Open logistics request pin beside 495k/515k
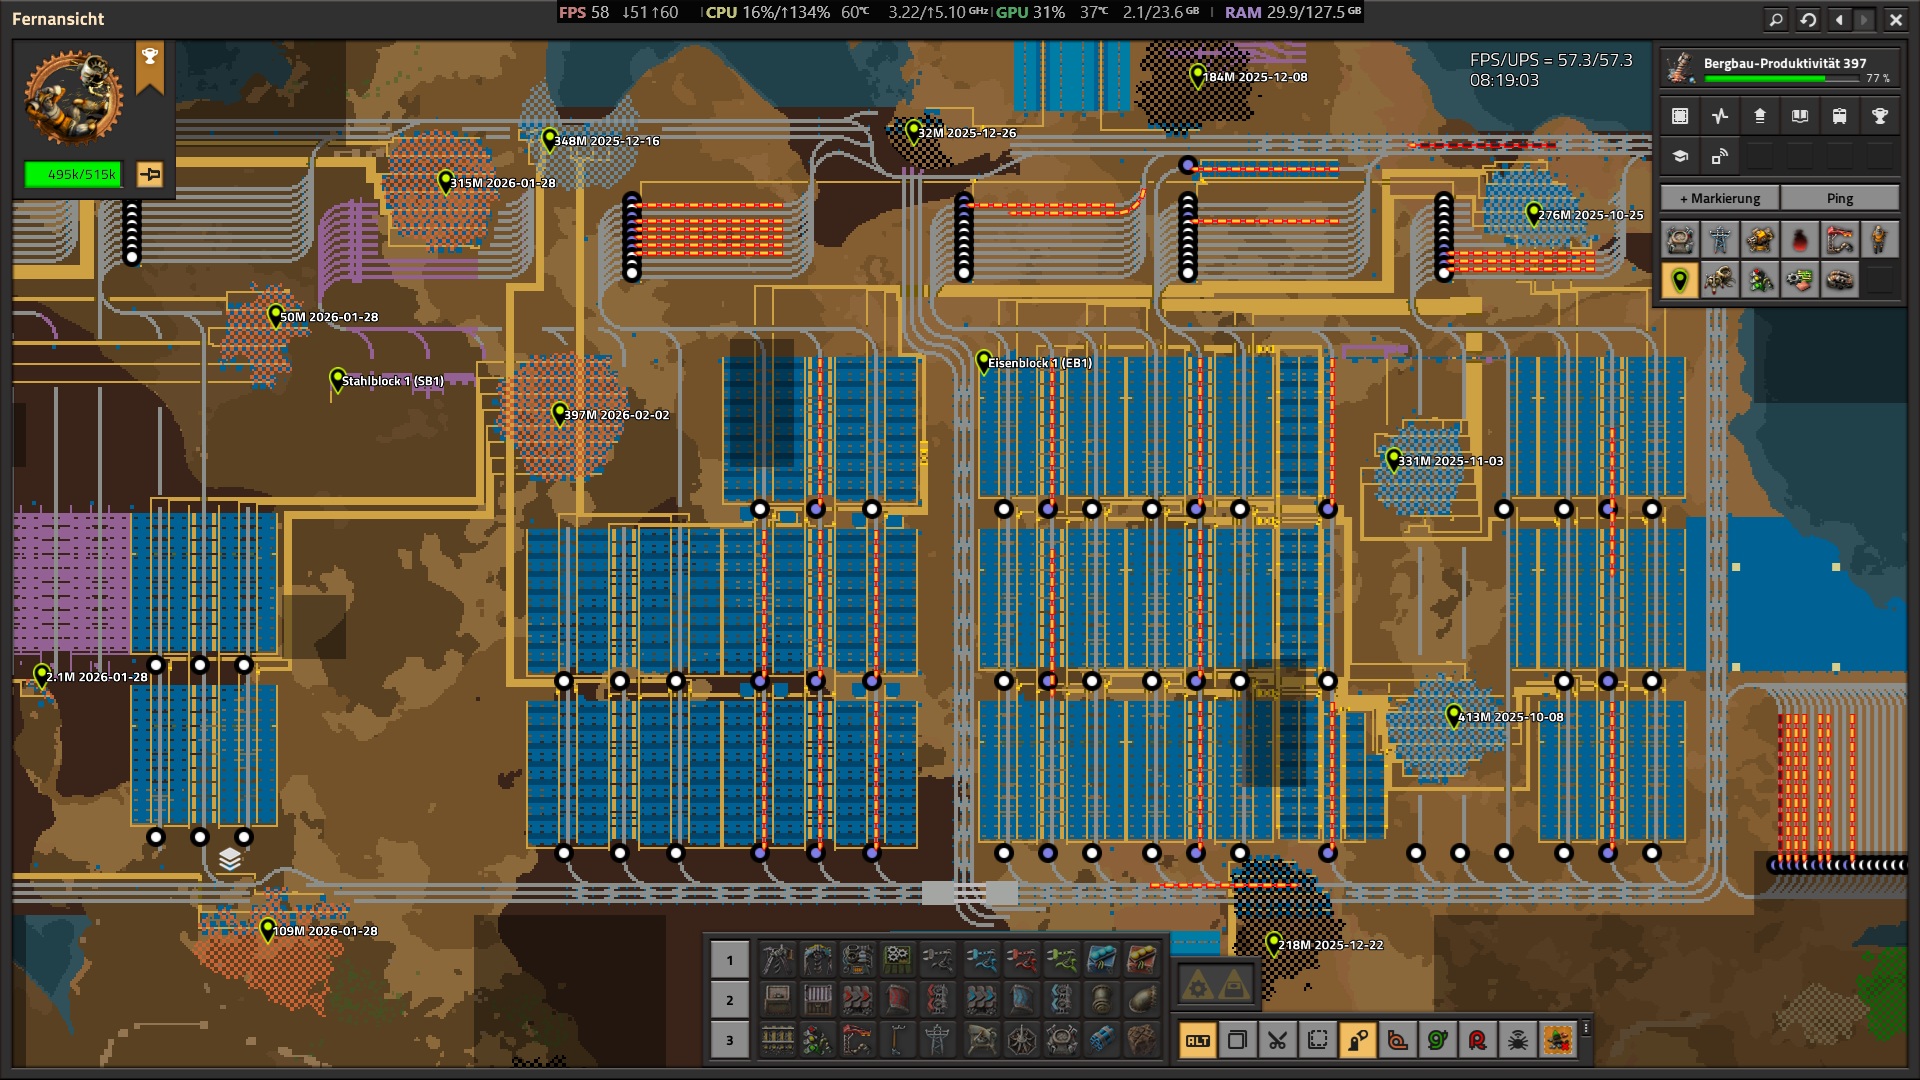1920x1080 pixels. point(150,175)
